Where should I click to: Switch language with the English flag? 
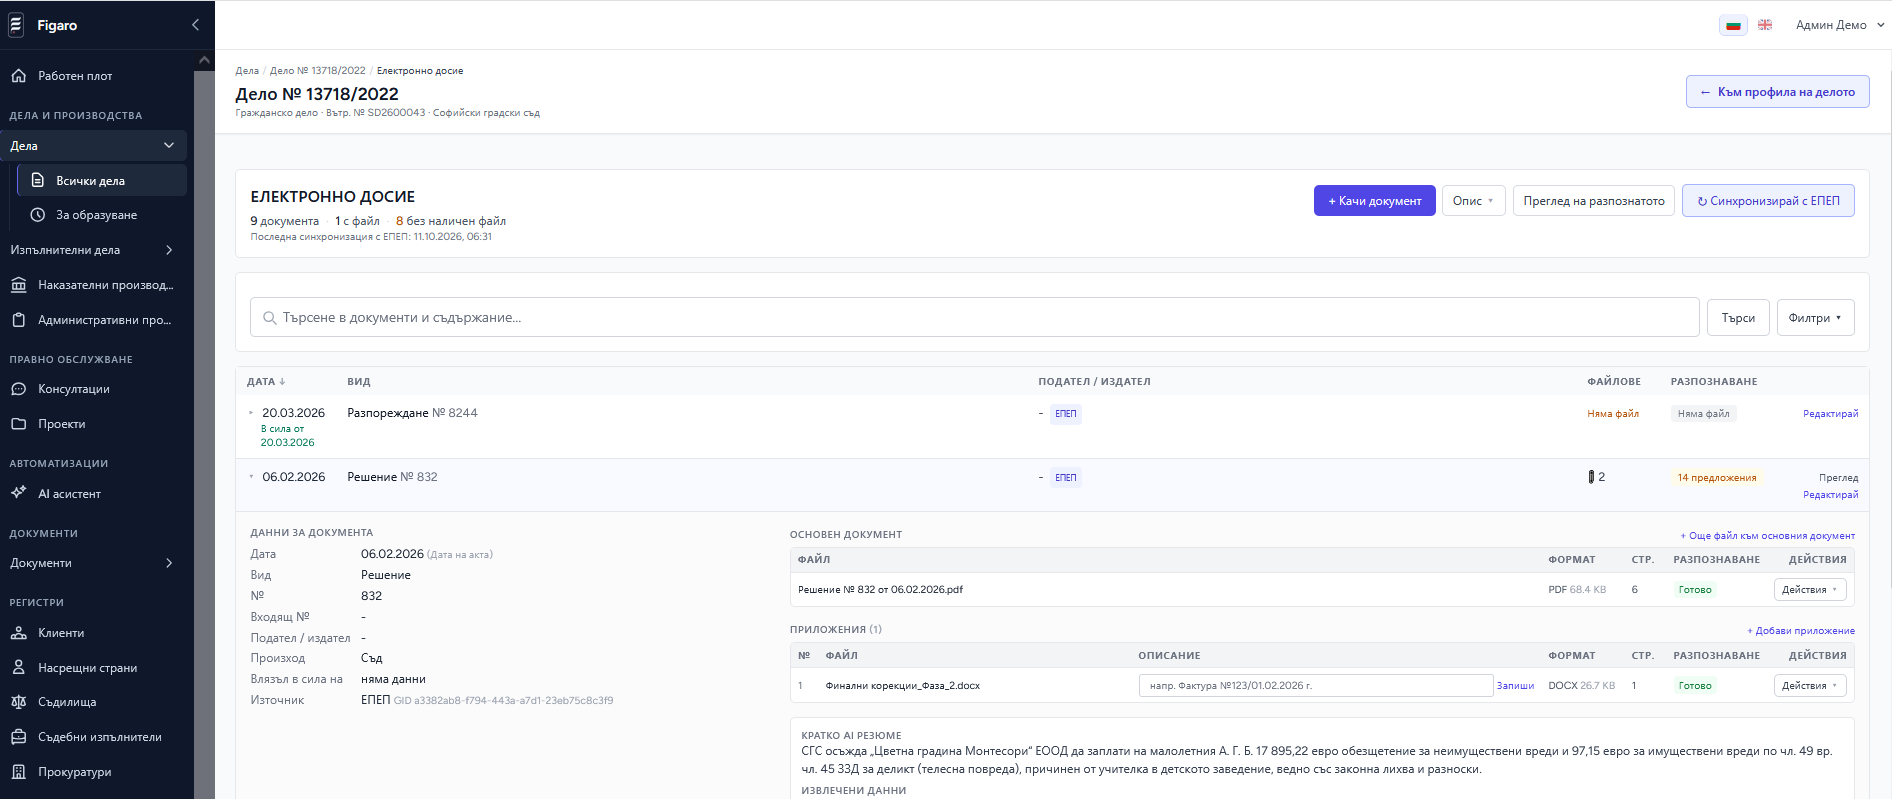pyautogui.click(x=1765, y=25)
